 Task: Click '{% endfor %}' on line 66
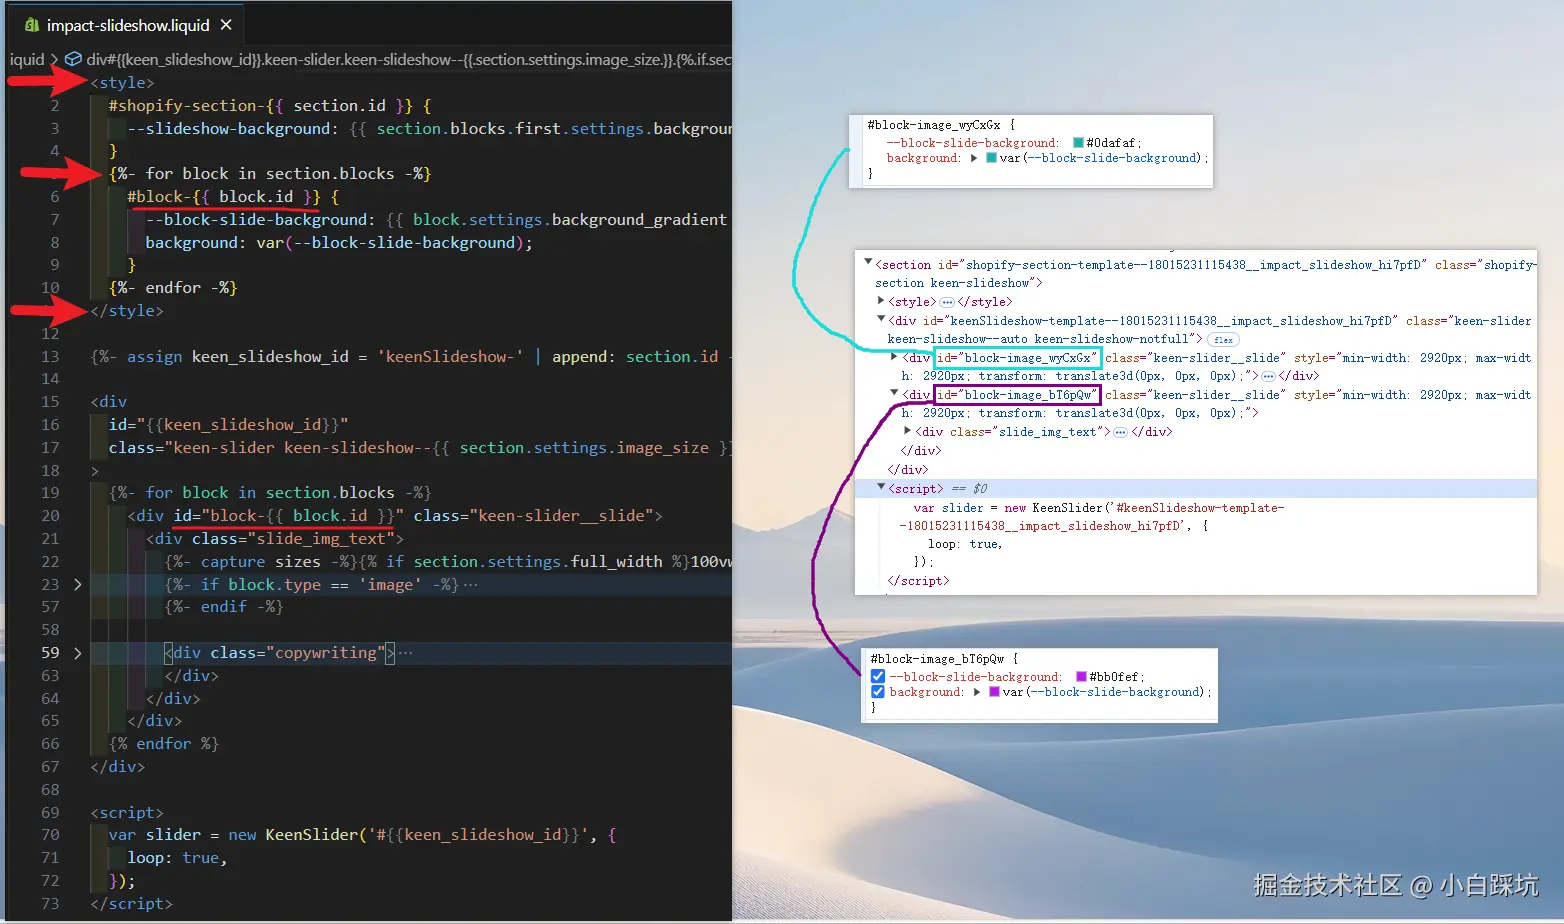pos(164,744)
